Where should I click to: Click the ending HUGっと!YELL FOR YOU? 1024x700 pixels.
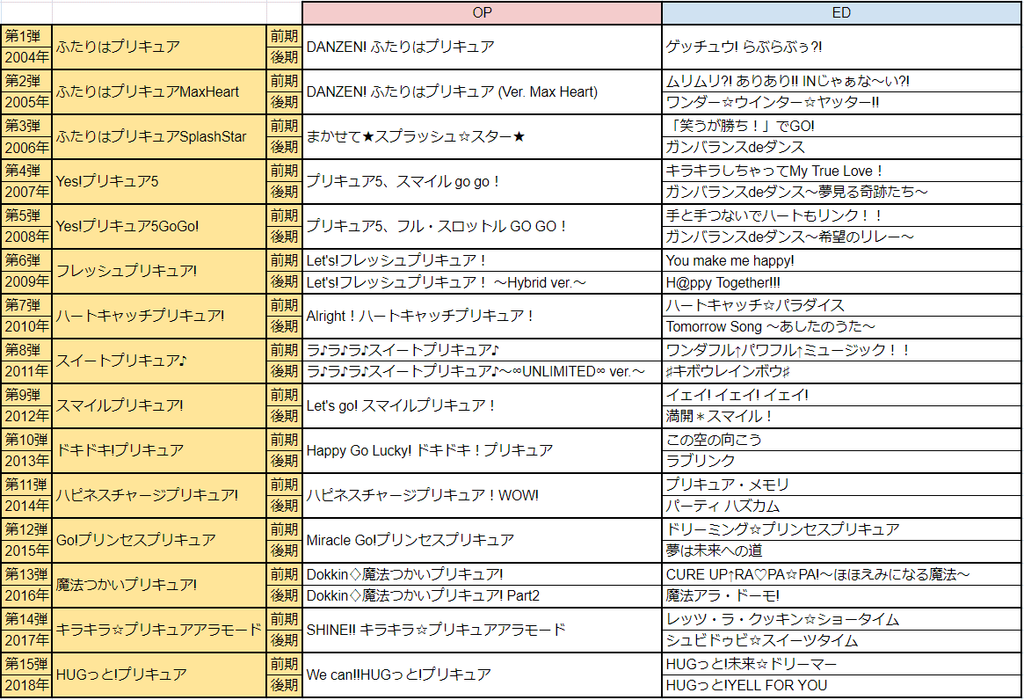coord(841,686)
